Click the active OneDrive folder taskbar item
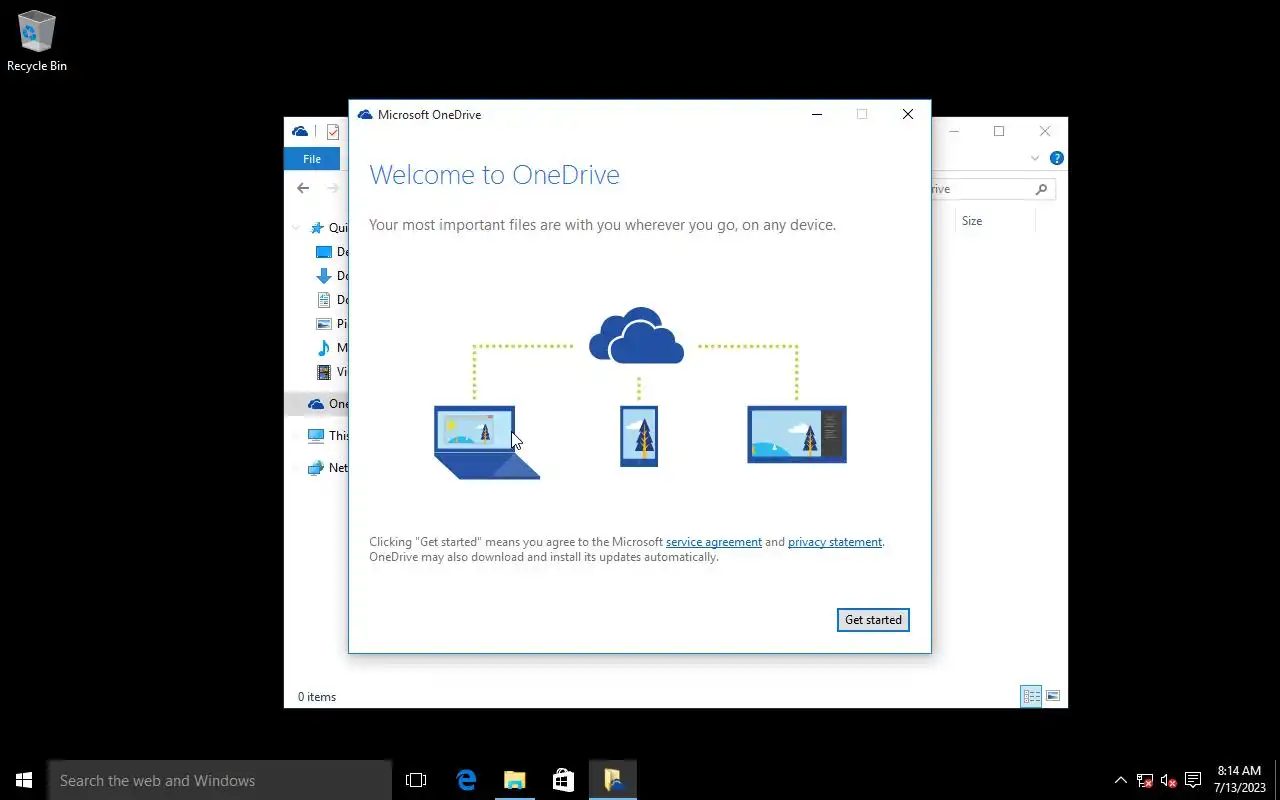 click(x=612, y=780)
